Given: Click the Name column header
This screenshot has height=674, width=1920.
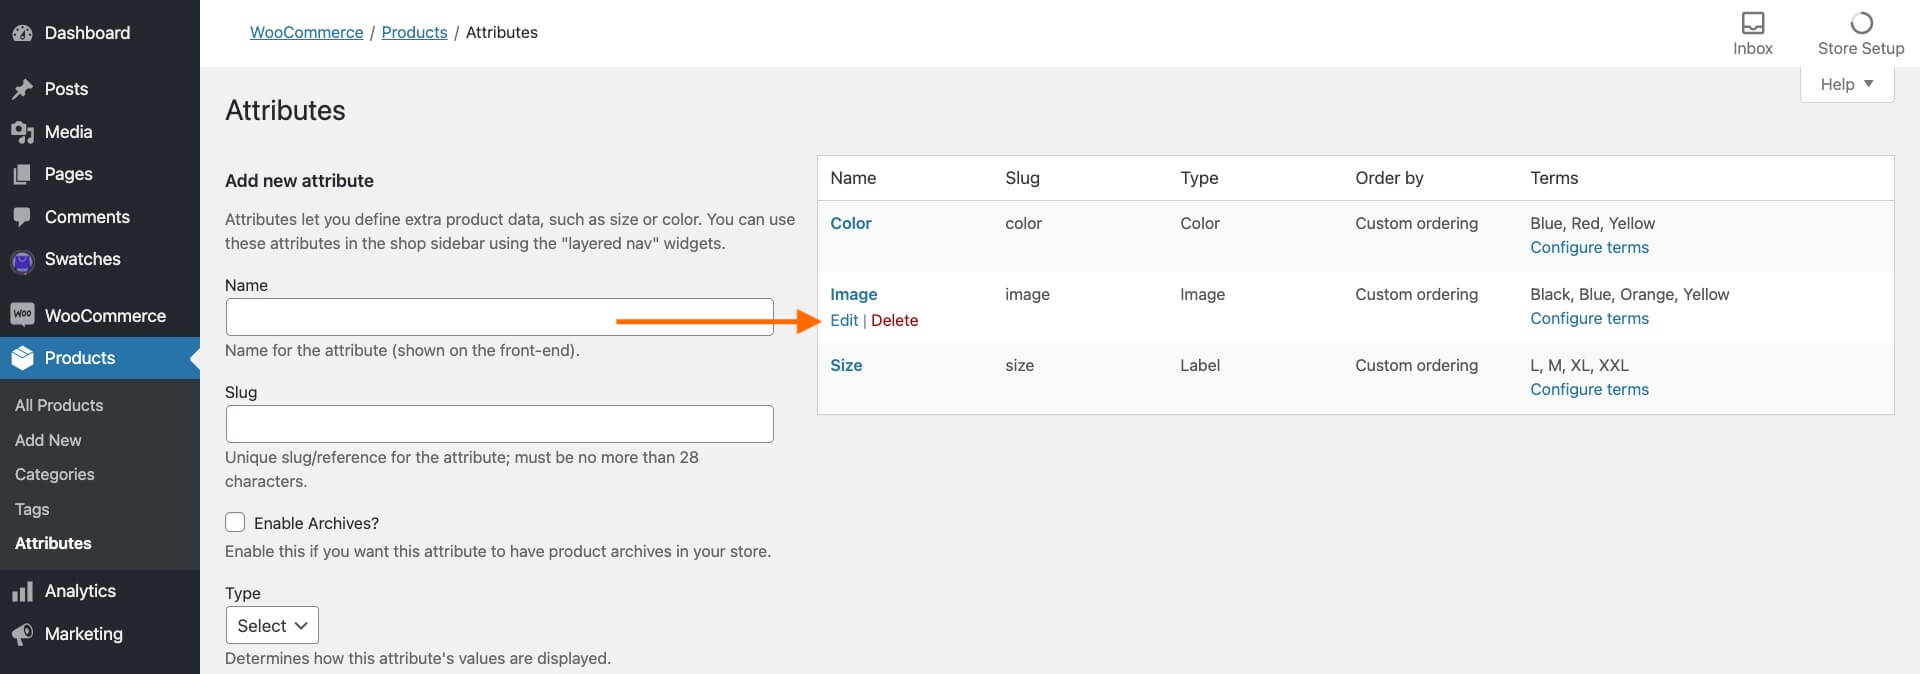Looking at the screenshot, I should pos(853,178).
